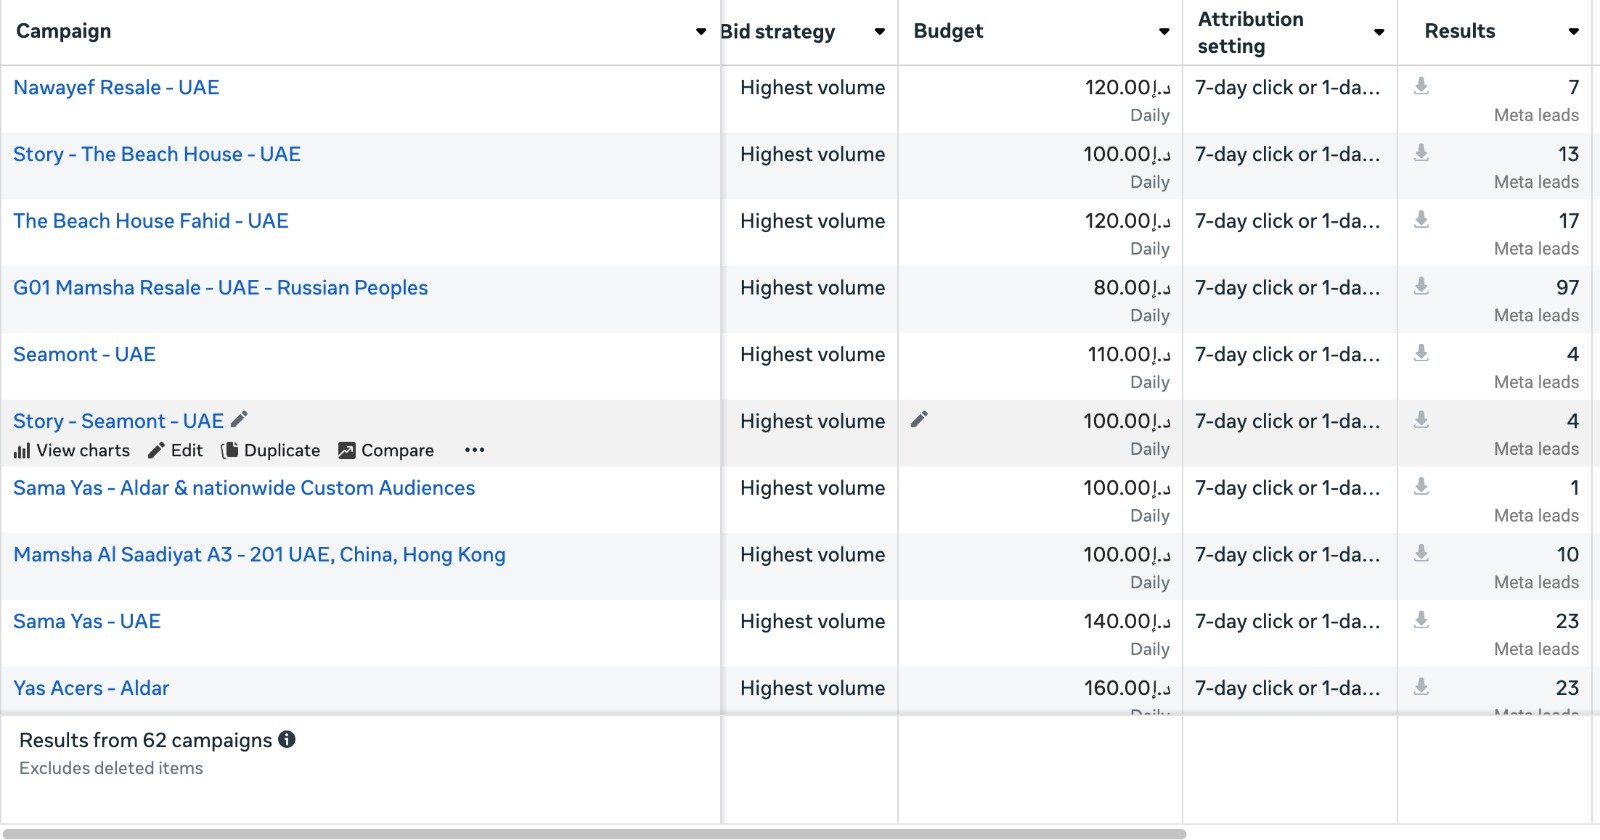Image resolution: width=1600 pixels, height=840 pixels.
Task: Click the Results from 62 campaigns summary text
Action: (146, 740)
